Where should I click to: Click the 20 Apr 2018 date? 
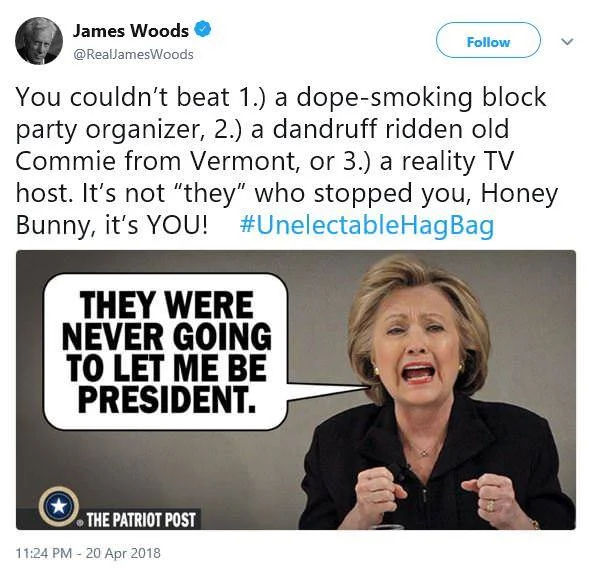click(123, 553)
